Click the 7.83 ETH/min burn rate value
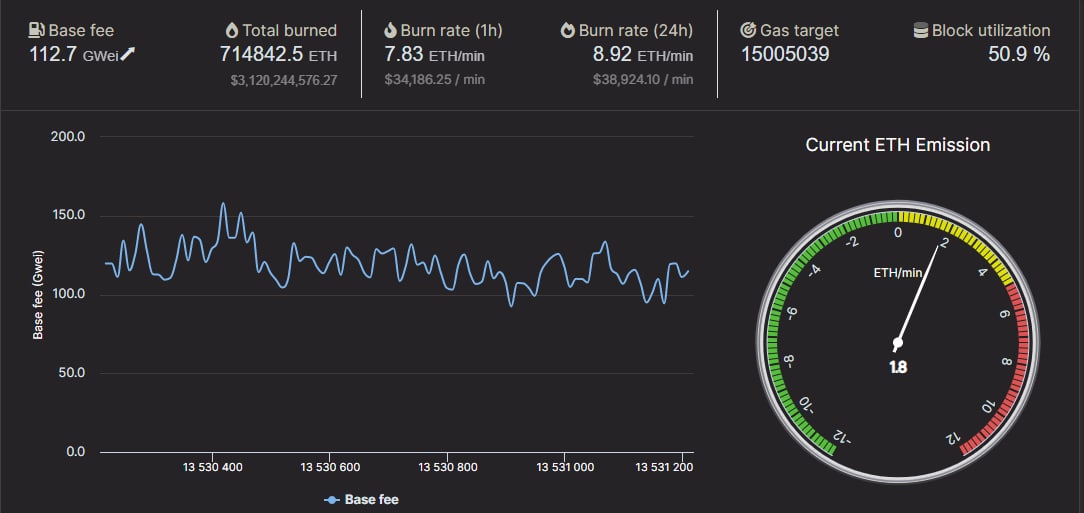Screen dimensions: 1084x513 tap(434, 55)
